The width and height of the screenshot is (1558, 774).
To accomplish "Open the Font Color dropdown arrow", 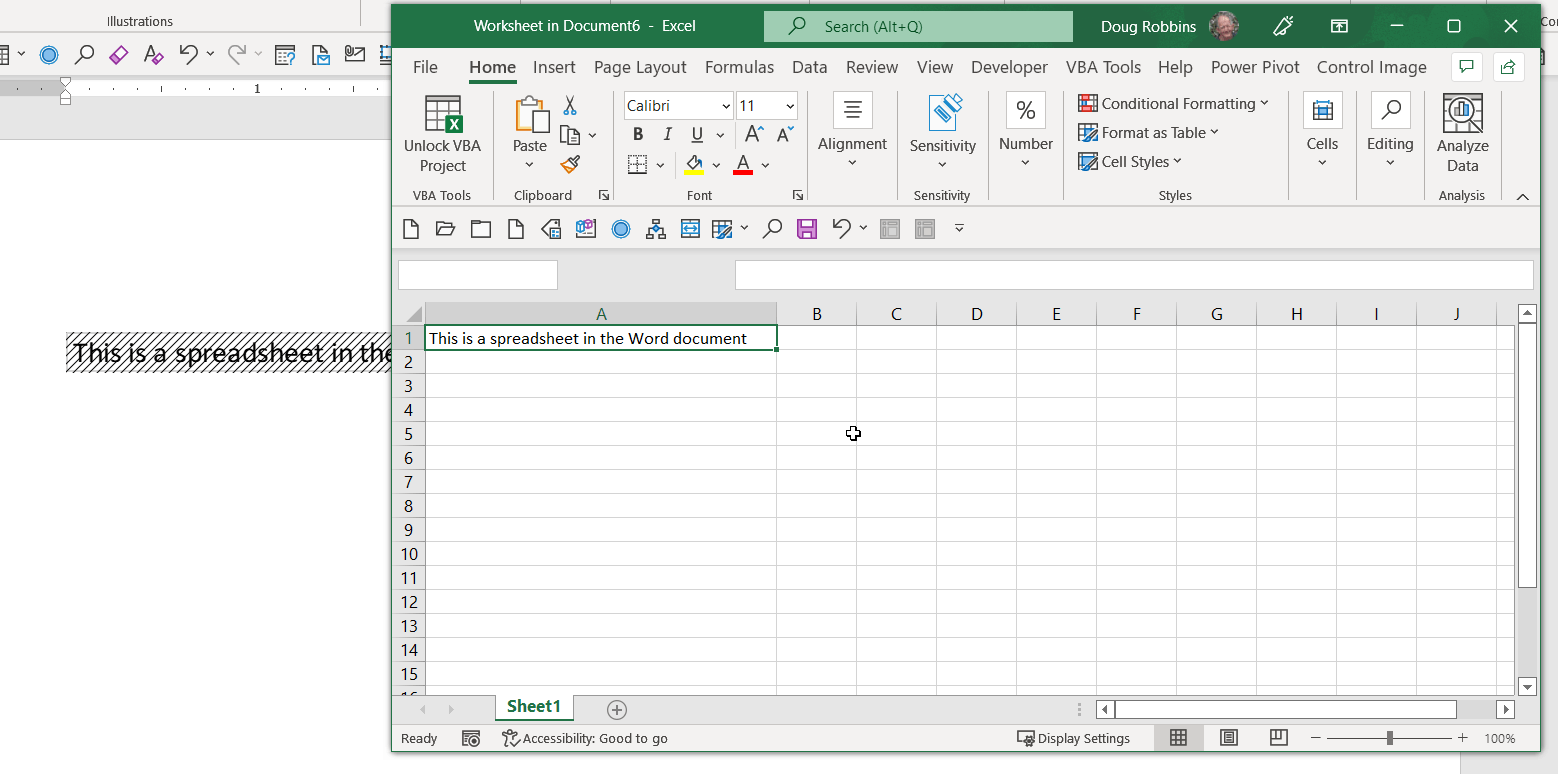I will (766, 165).
